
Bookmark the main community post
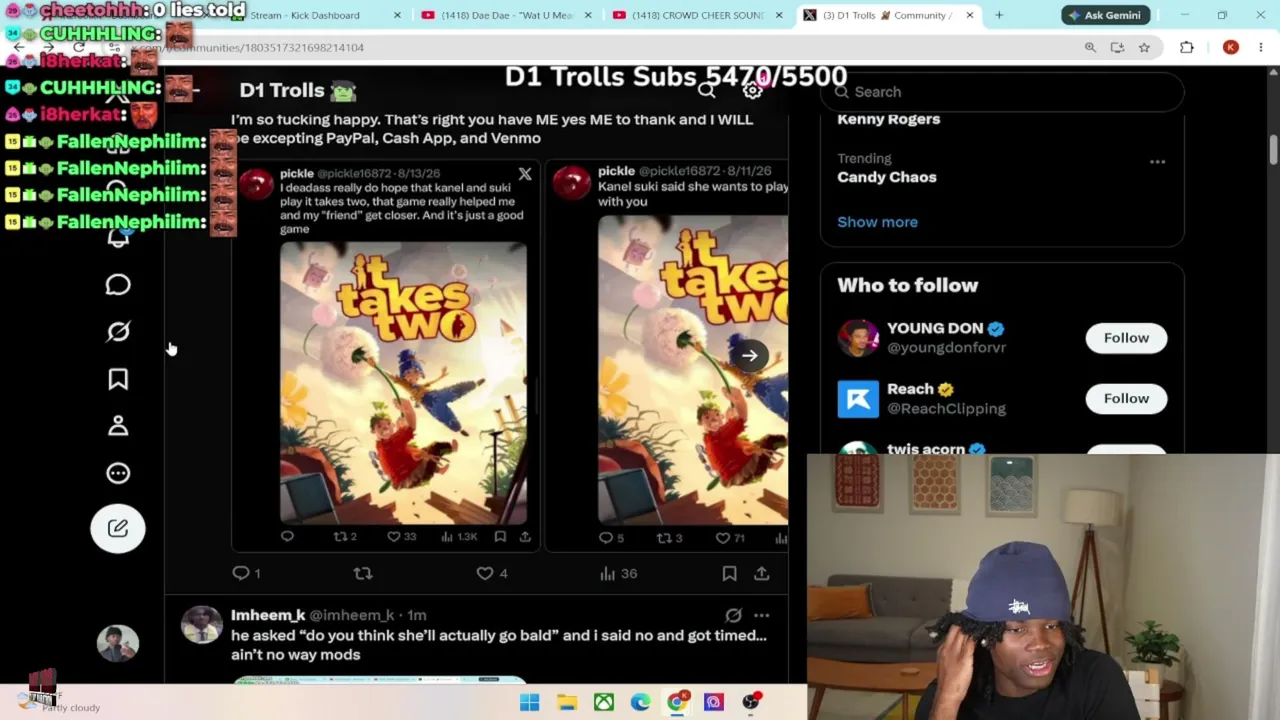tap(730, 573)
